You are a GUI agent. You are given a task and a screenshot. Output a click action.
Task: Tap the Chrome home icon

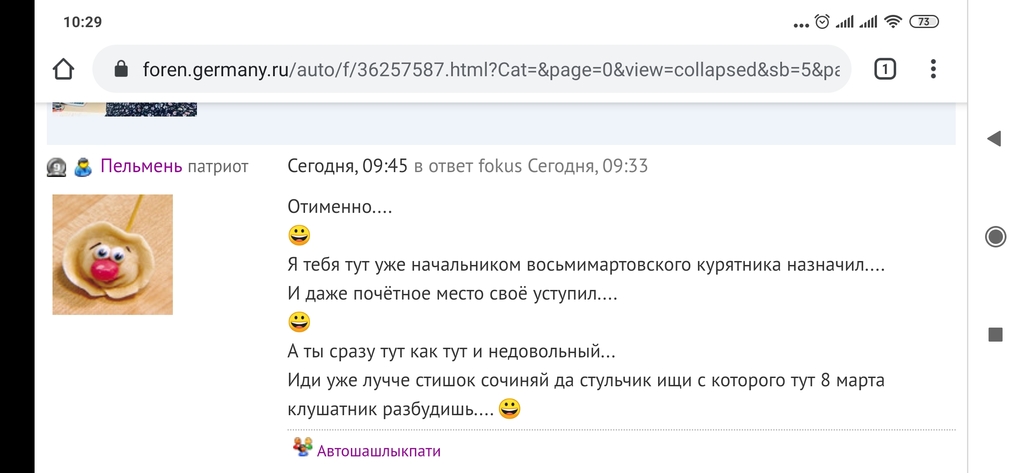pyautogui.click(x=63, y=69)
